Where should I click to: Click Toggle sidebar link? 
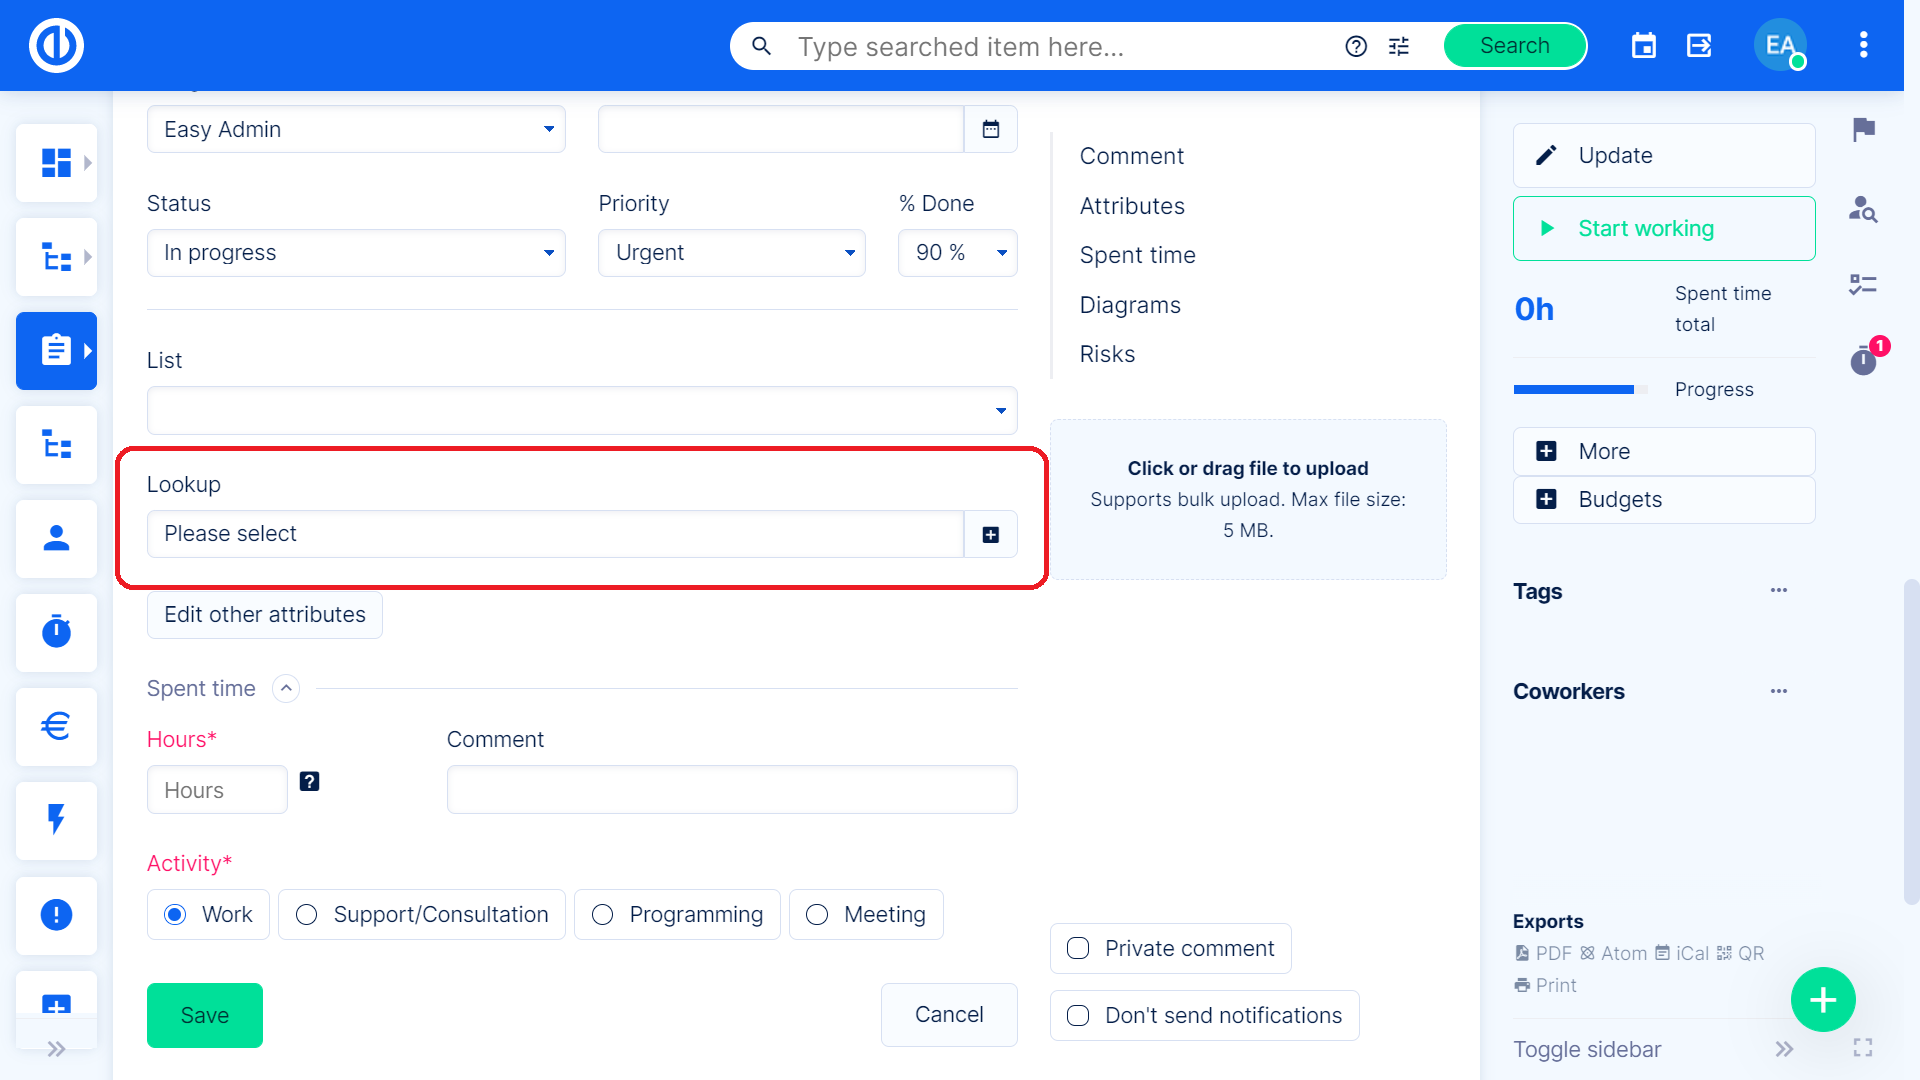pos(1587,1050)
